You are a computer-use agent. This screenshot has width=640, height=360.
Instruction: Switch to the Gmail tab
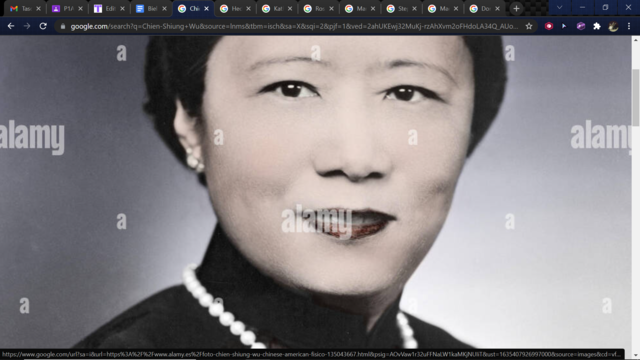[21, 9]
